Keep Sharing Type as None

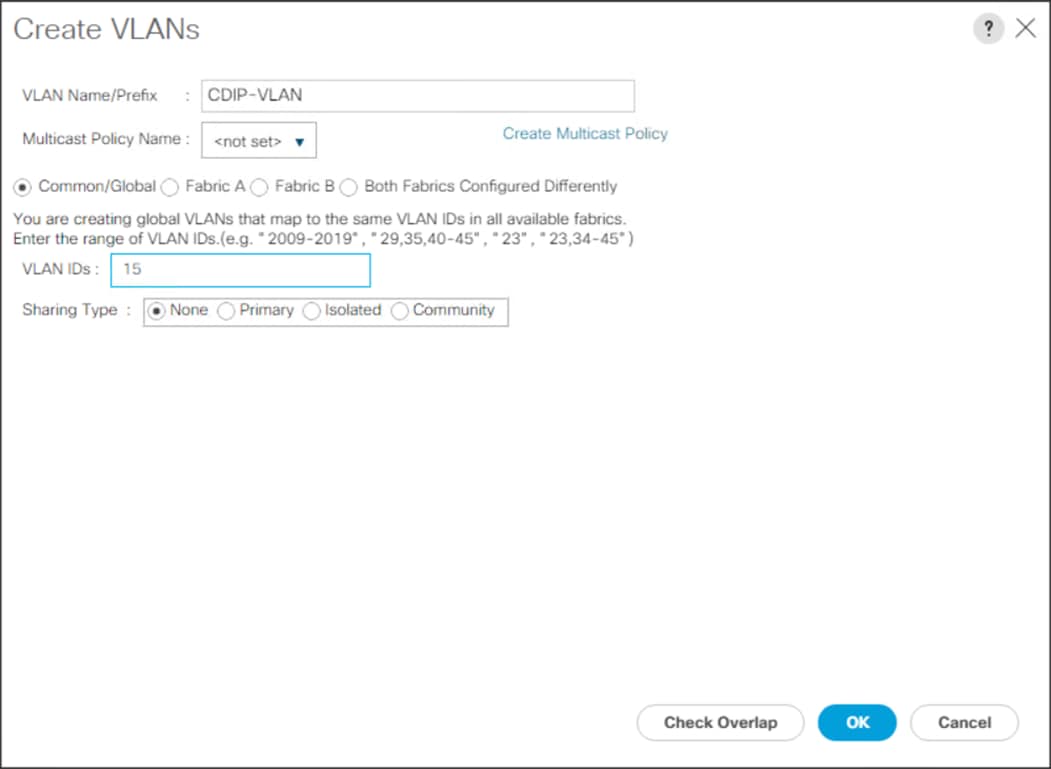[x=157, y=311]
